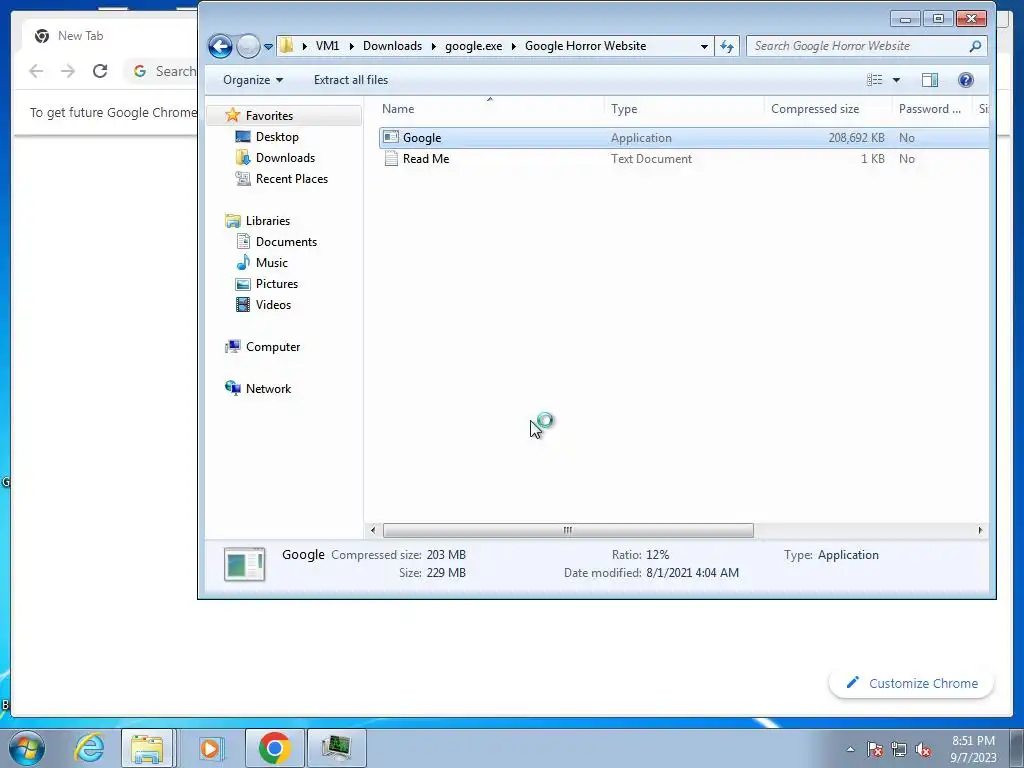Open the view options dropdown arrow
This screenshot has height=768, width=1024.
coord(896,80)
